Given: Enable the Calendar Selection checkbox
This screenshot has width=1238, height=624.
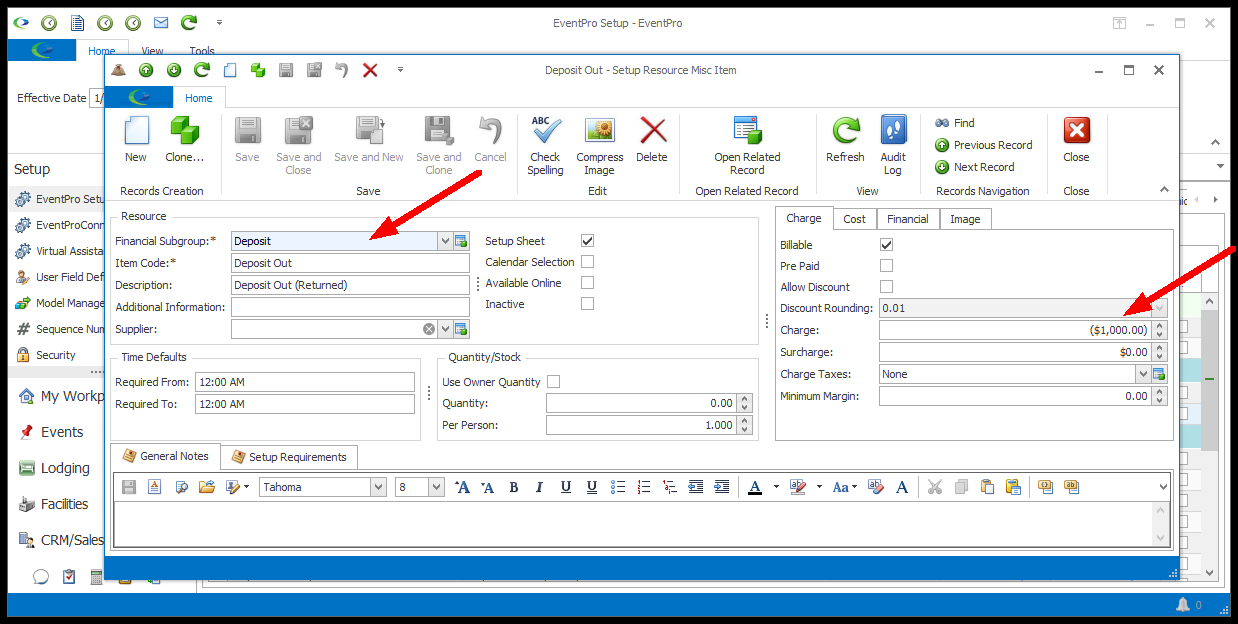Looking at the screenshot, I should tap(587, 262).
